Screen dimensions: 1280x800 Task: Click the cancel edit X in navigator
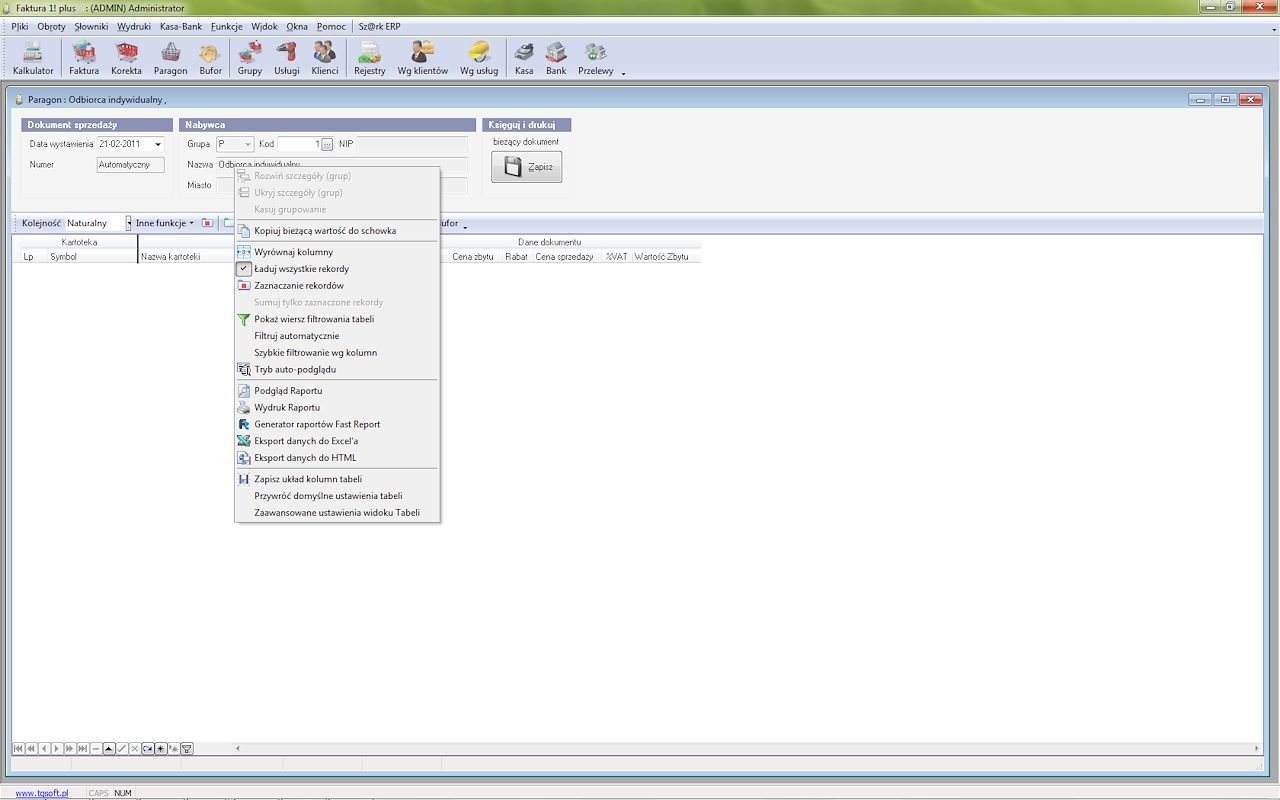click(x=134, y=748)
